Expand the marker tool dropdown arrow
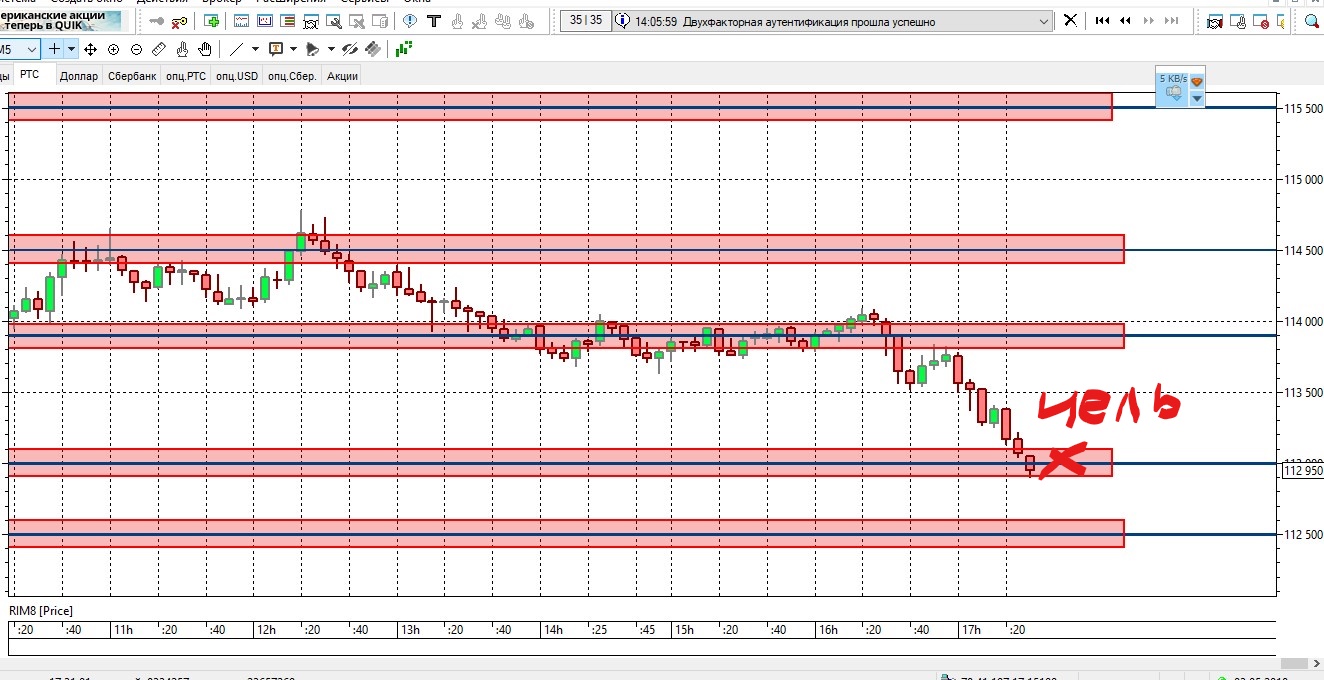 (331, 49)
